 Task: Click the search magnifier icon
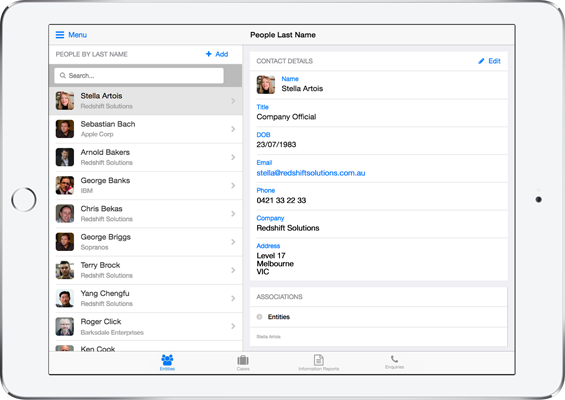click(63, 75)
